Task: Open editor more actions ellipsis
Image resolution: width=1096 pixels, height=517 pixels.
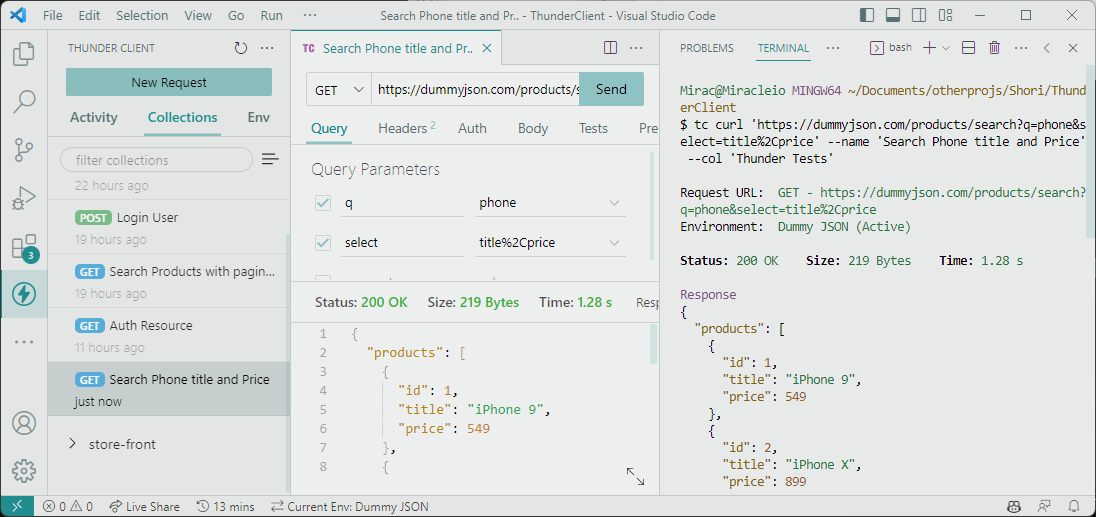Action: point(636,48)
